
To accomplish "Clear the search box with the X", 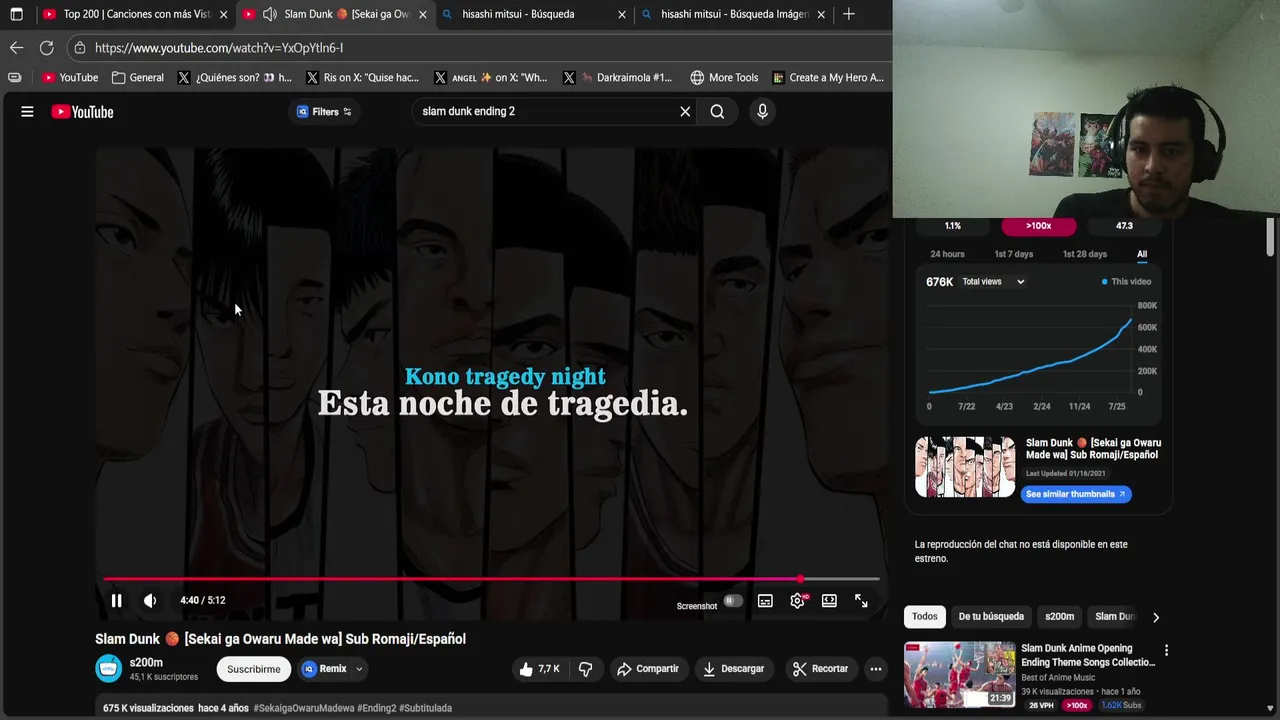I will point(685,111).
